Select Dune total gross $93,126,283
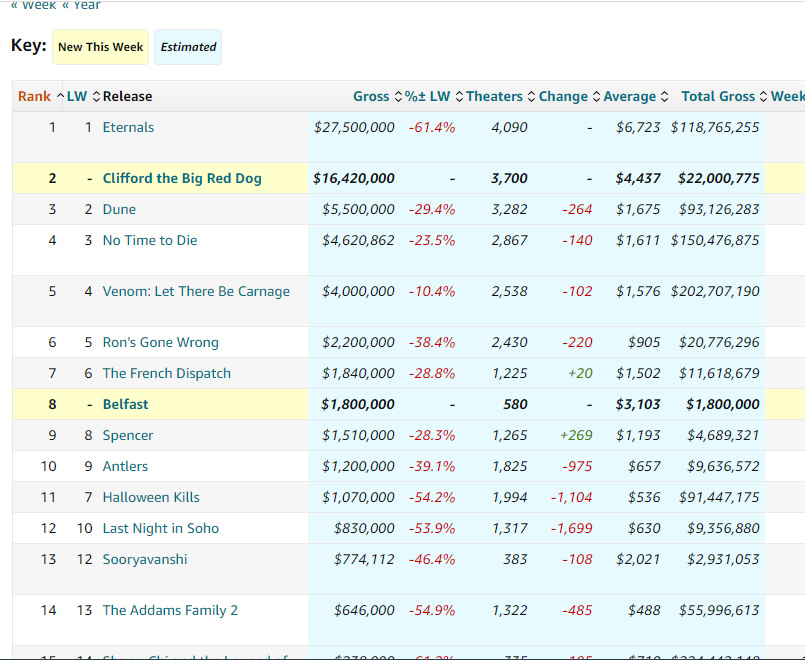The width and height of the screenshot is (805, 660). pos(719,209)
